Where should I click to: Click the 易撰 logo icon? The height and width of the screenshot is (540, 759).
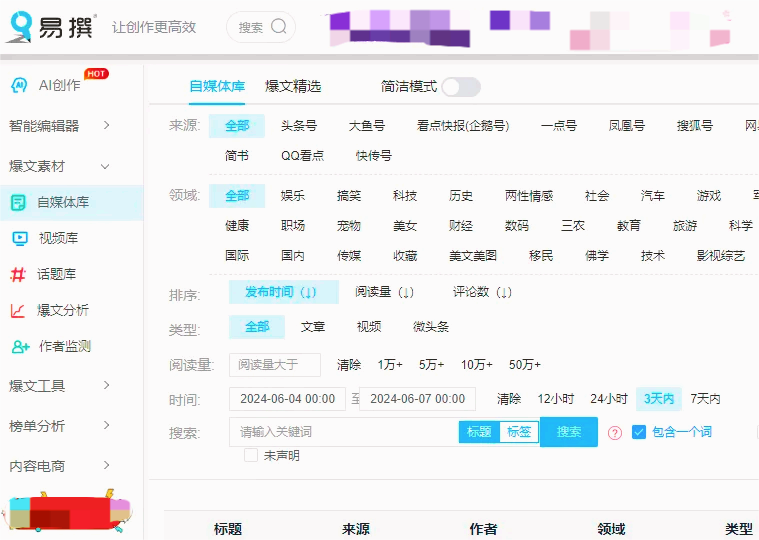point(20,27)
